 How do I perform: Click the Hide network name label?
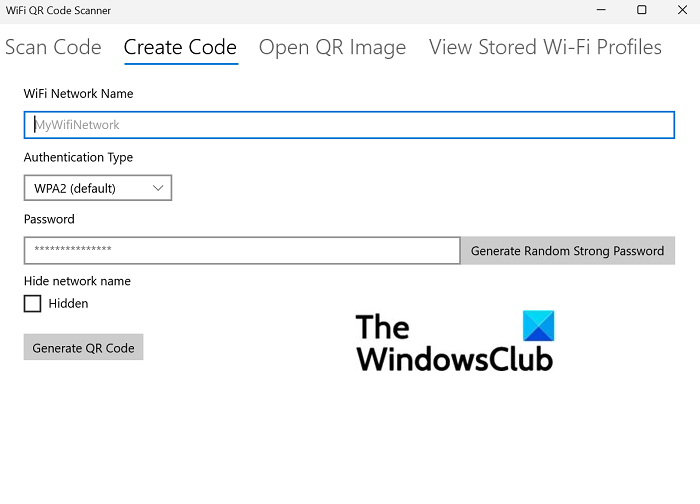tap(77, 281)
